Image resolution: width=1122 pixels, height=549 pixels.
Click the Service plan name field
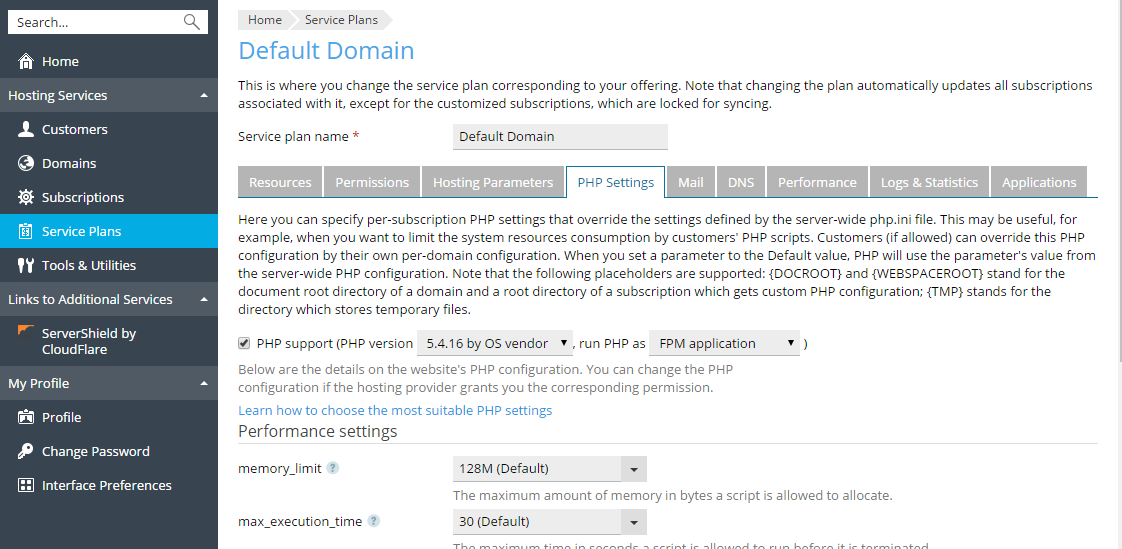click(x=560, y=136)
